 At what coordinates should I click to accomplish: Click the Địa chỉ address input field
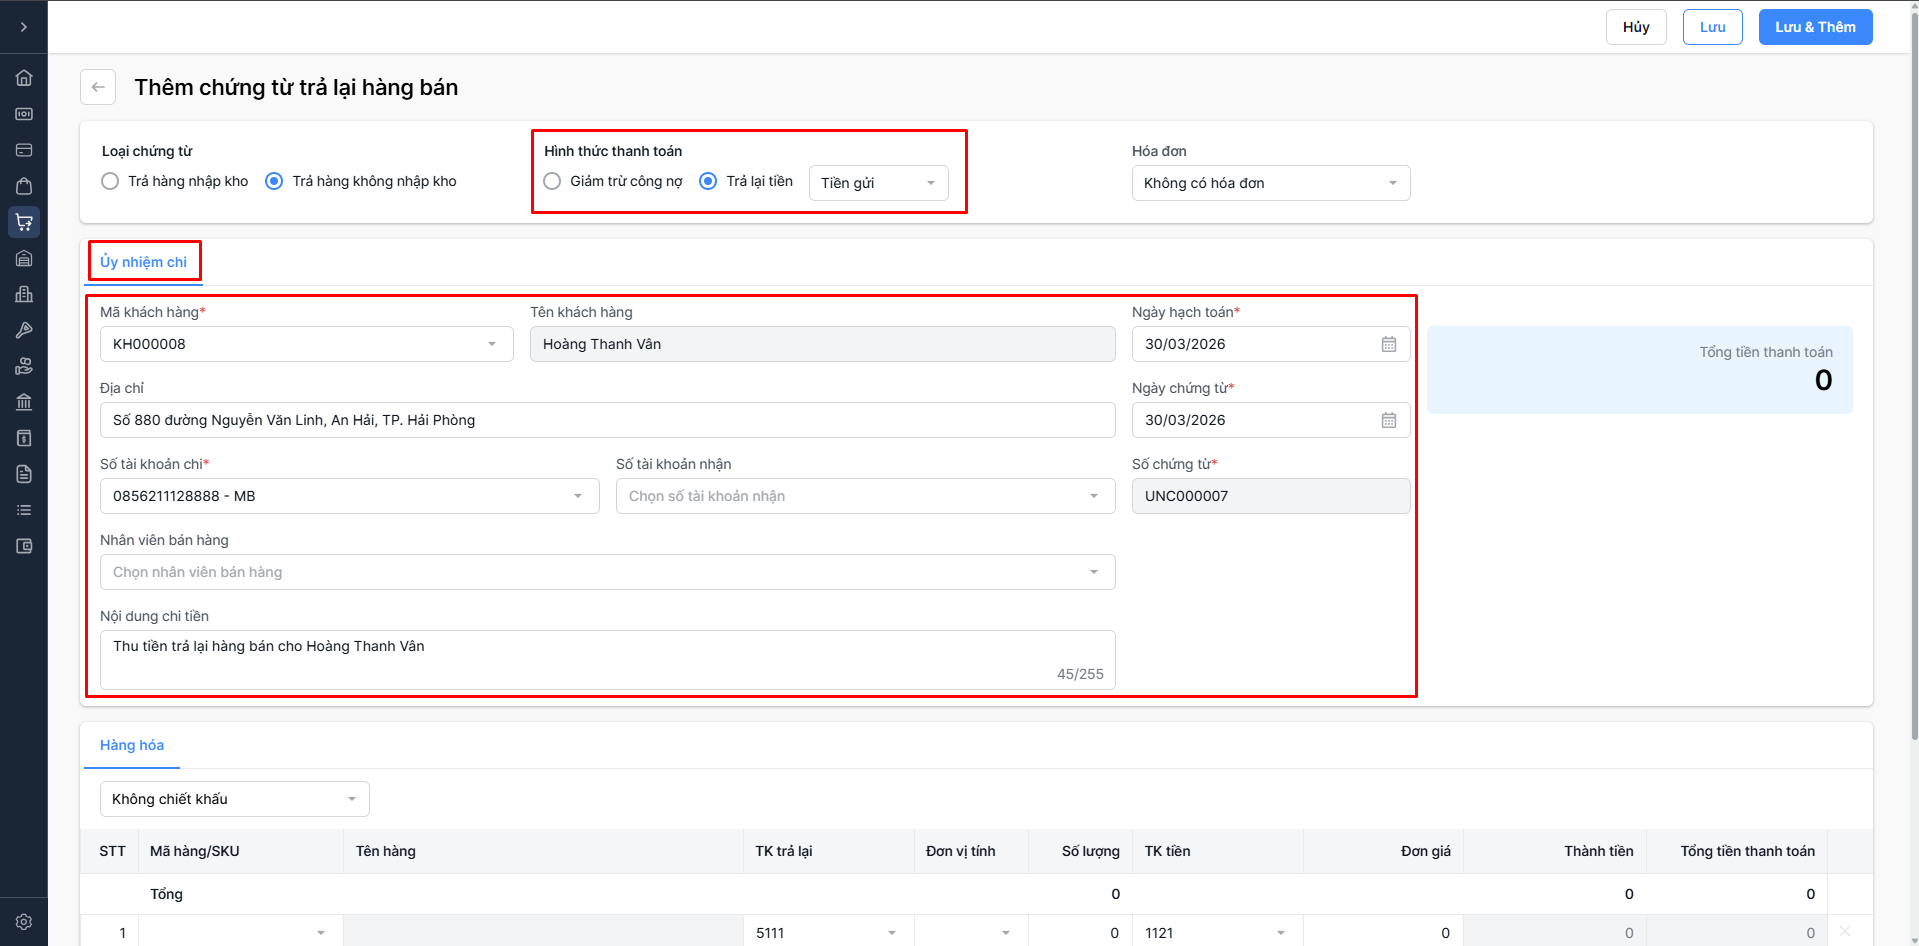click(607, 420)
